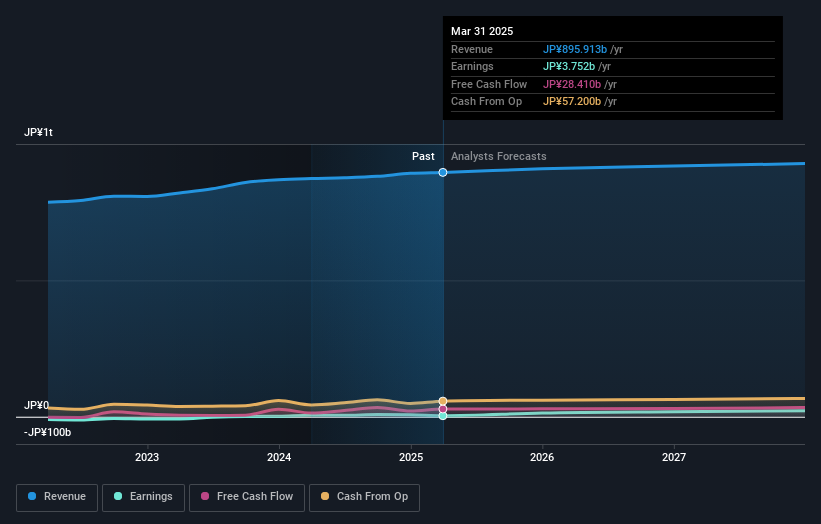
Task: Click the blue Revenue data point marker
Action: (443, 172)
